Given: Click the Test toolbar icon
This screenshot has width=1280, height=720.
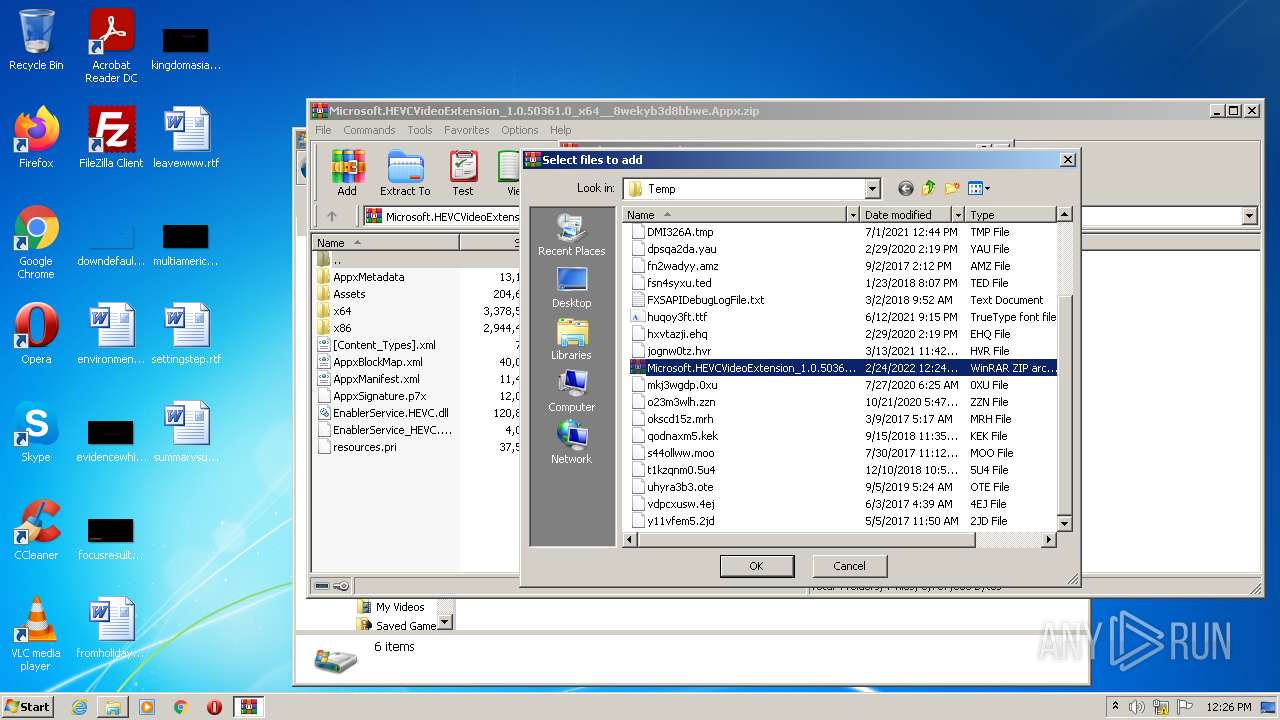Looking at the screenshot, I should 462,174.
